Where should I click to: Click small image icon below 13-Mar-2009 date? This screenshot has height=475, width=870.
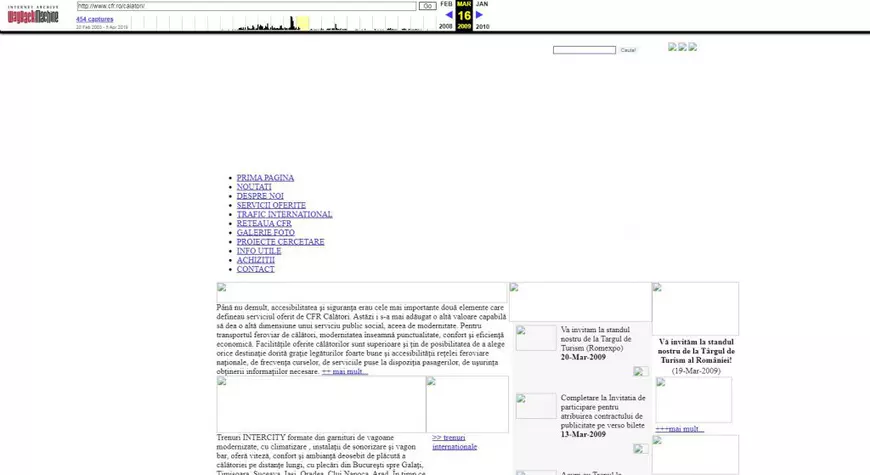pyautogui.click(x=640, y=449)
